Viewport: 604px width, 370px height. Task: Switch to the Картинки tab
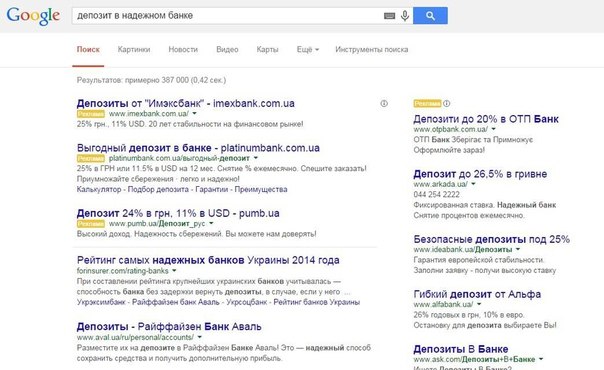(x=134, y=50)
